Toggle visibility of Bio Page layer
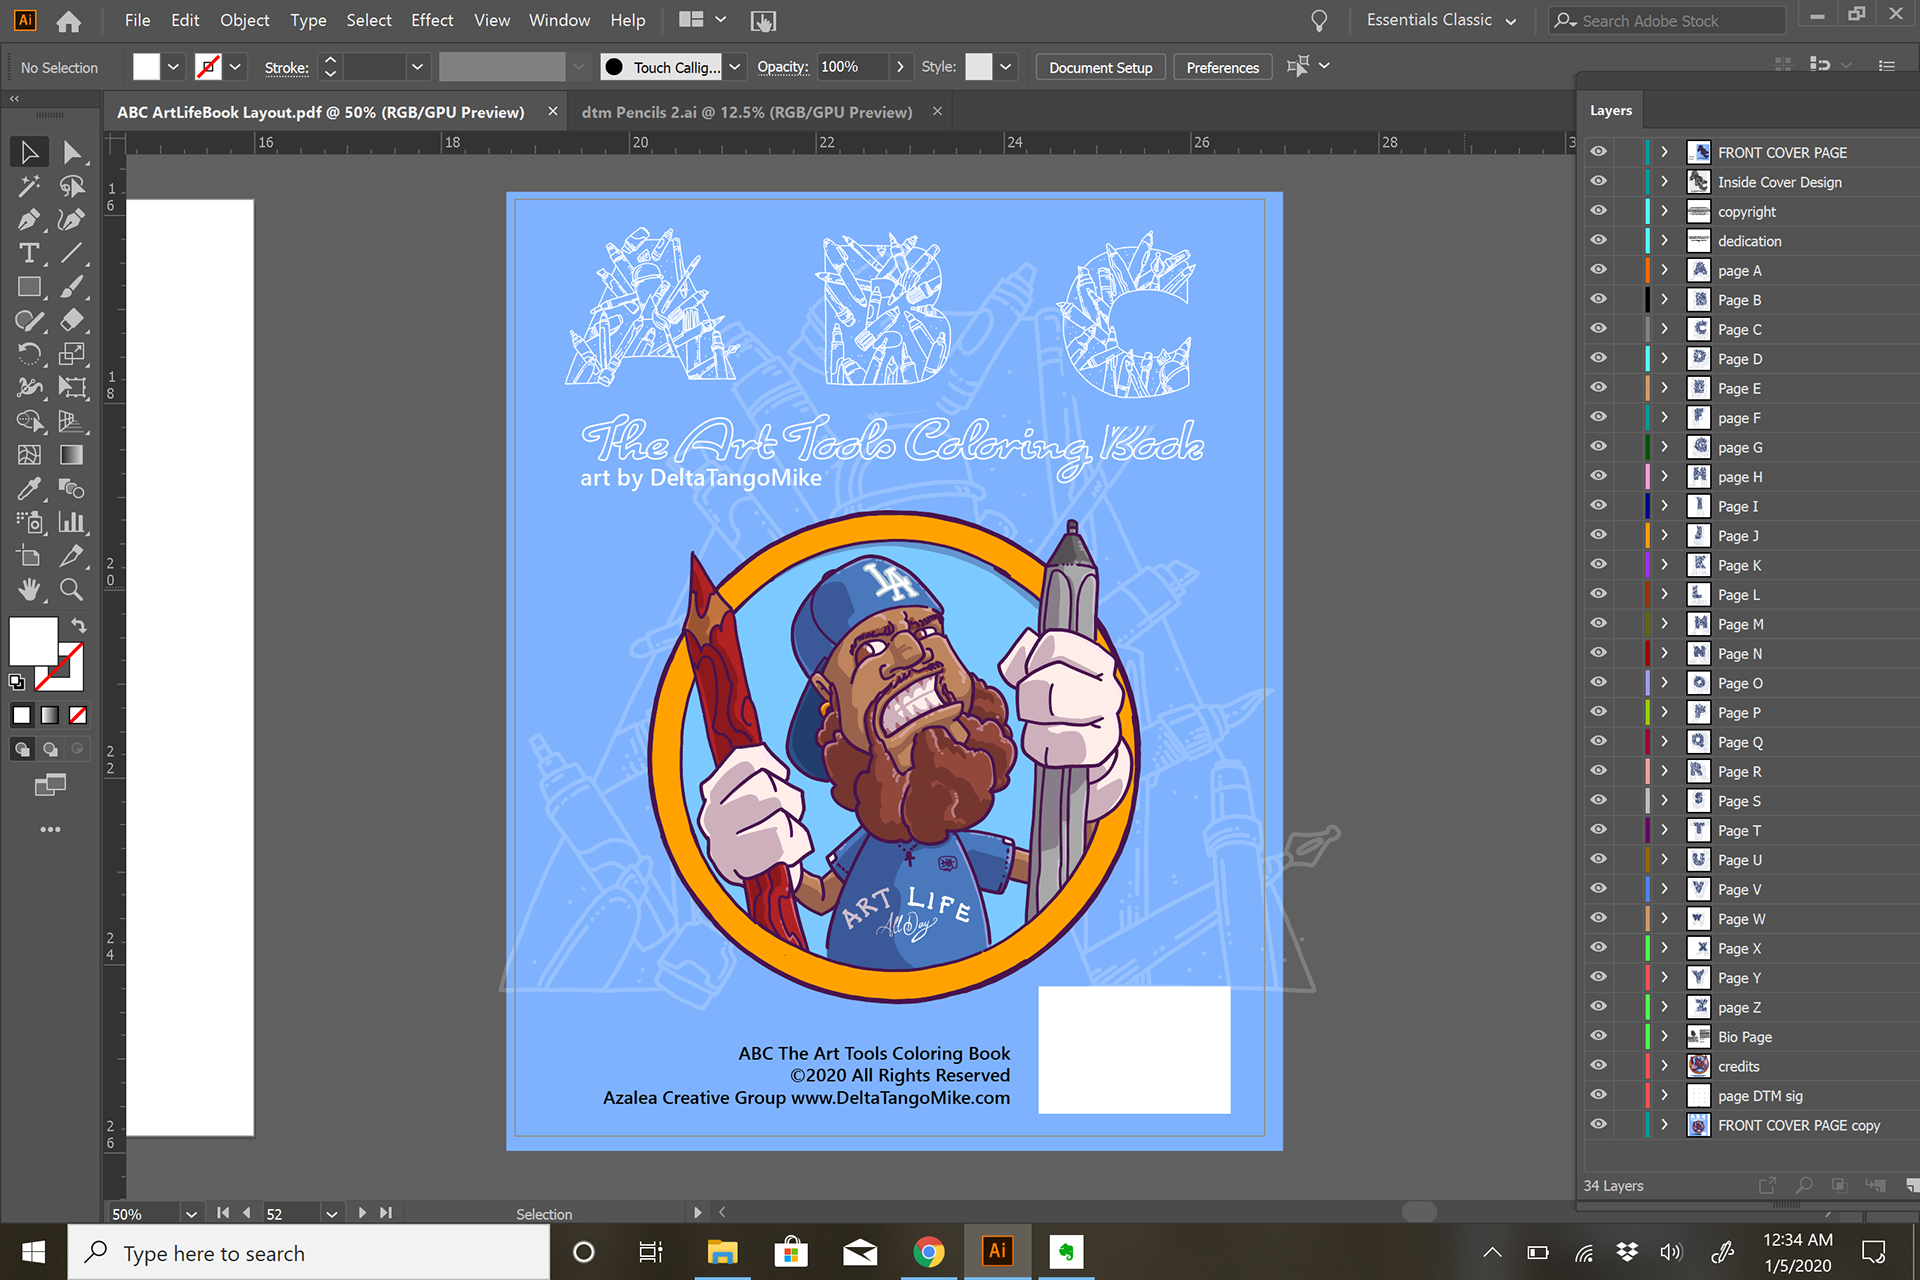The image size is (1920, 1280). (x=1599, y=1036)
